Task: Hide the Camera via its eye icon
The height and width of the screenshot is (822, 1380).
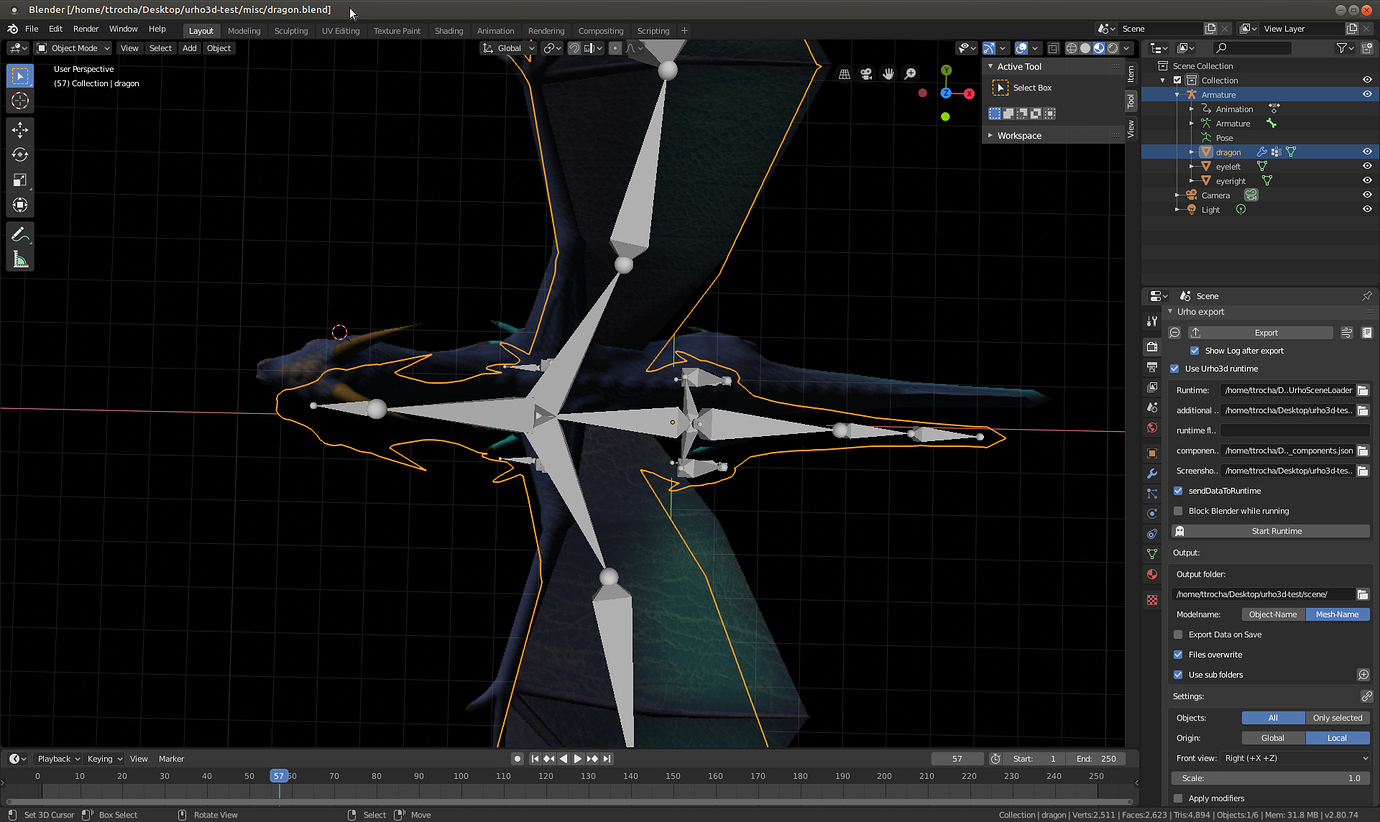Action: pos(1367,195)
